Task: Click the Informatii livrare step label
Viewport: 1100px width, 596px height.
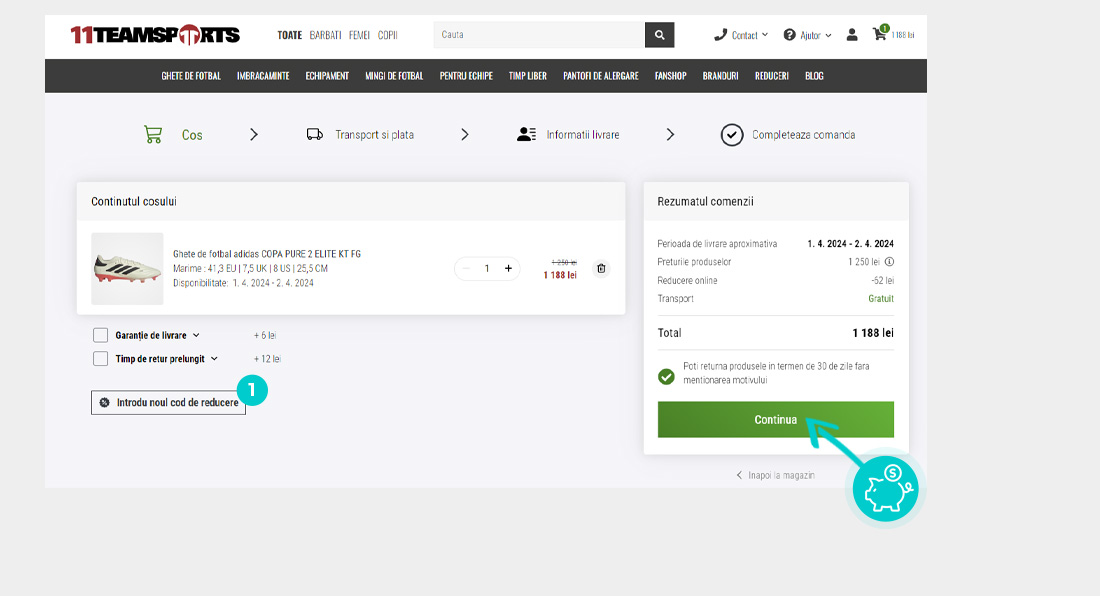Action: coord(583,135)
